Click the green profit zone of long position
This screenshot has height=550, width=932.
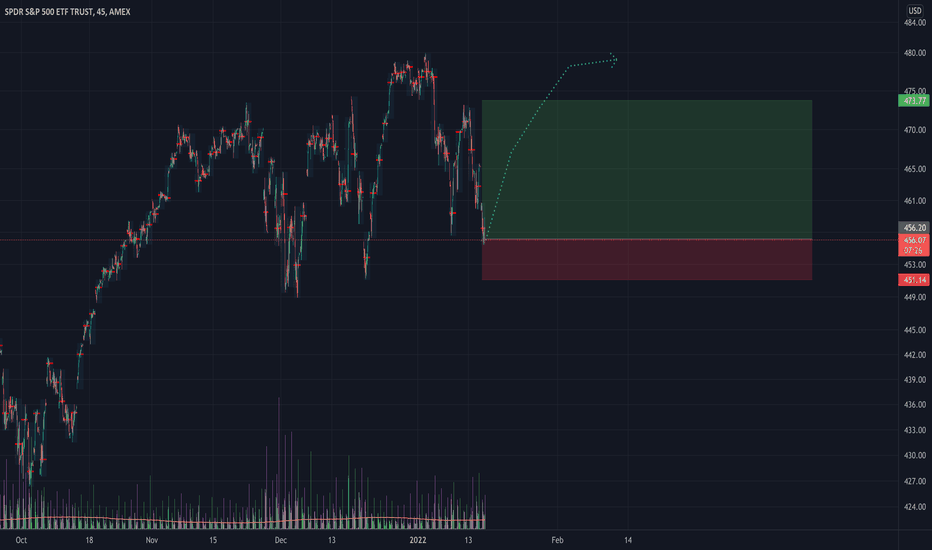(647, 169)
